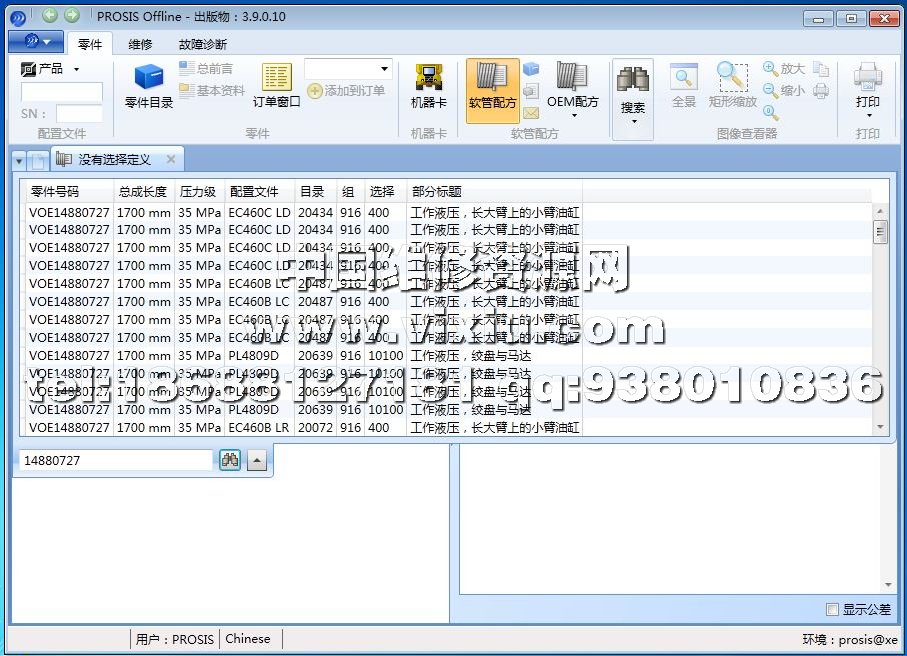
Task: Switch to the 维修 ribbon tab
Action: (140, 44)
